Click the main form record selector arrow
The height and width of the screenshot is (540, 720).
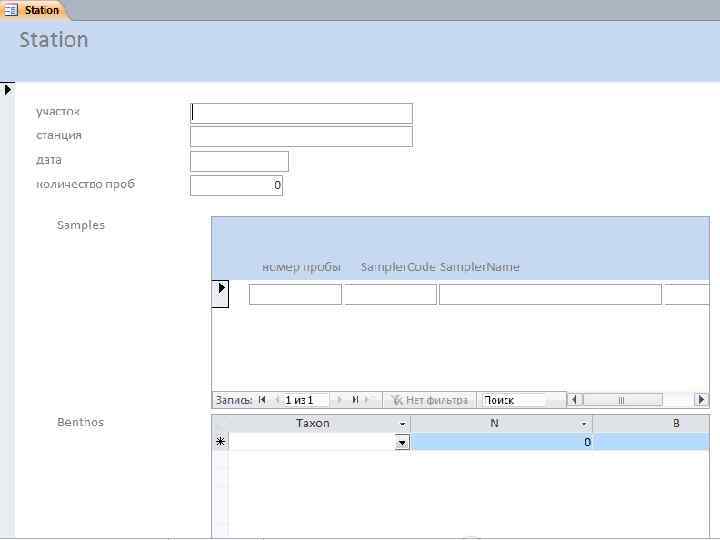(7, 90)
